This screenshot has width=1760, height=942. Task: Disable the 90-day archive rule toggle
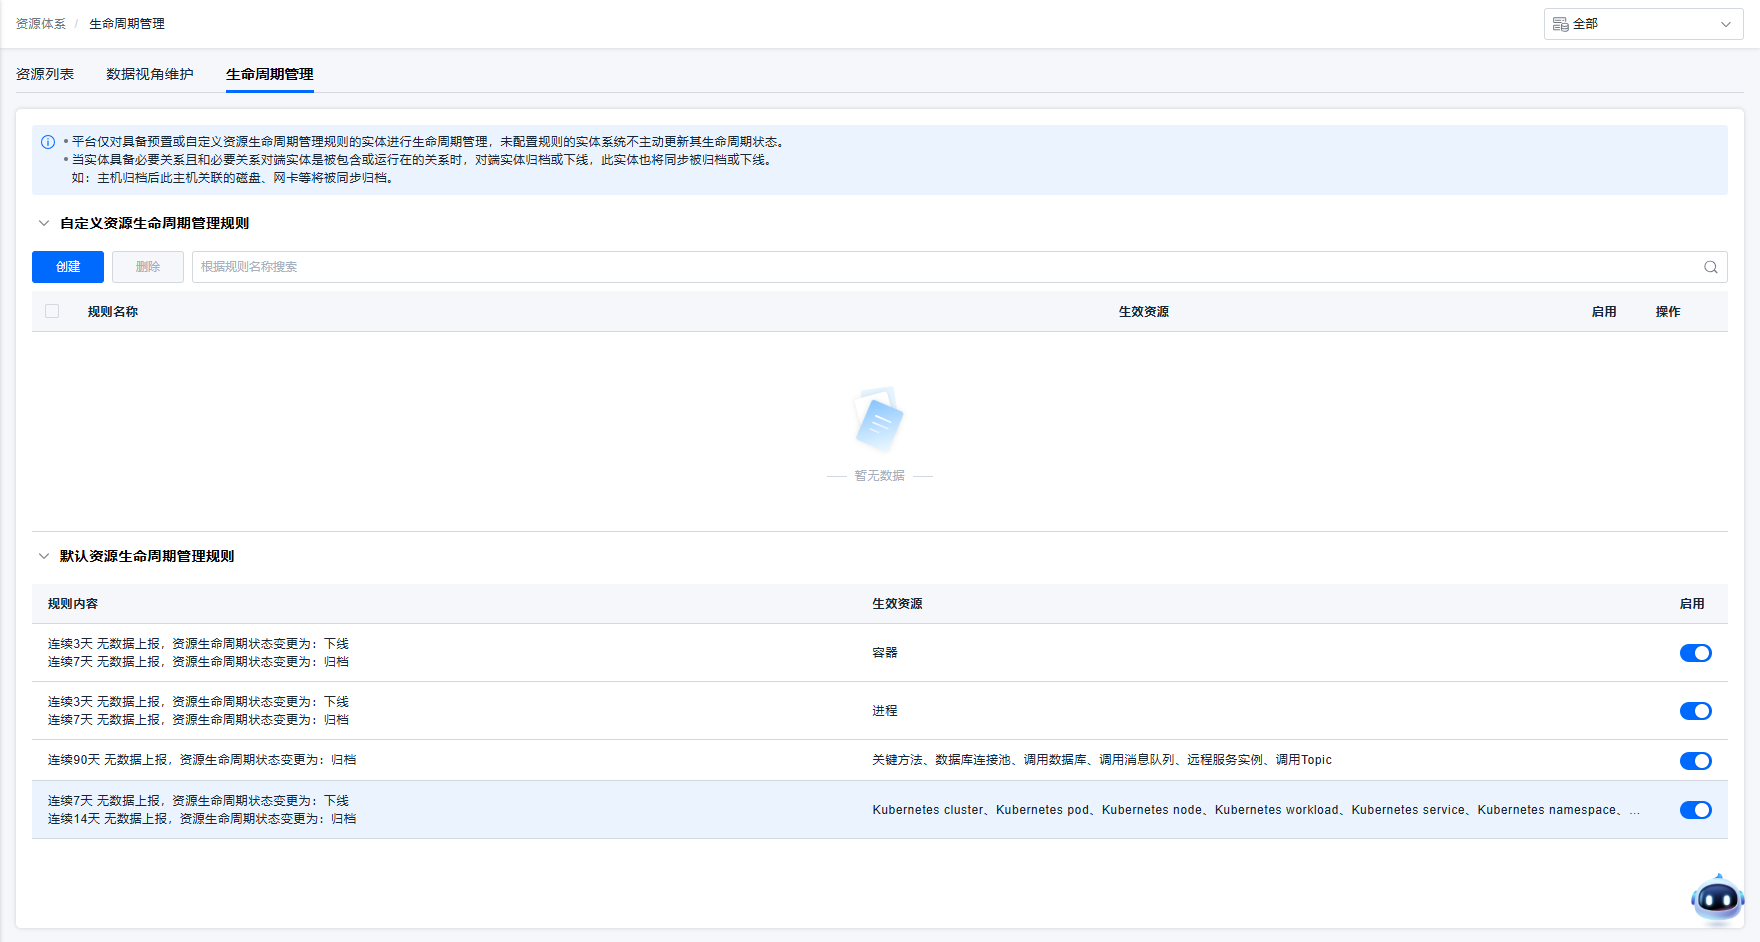pyautogui.click(x=1695, y=761)
